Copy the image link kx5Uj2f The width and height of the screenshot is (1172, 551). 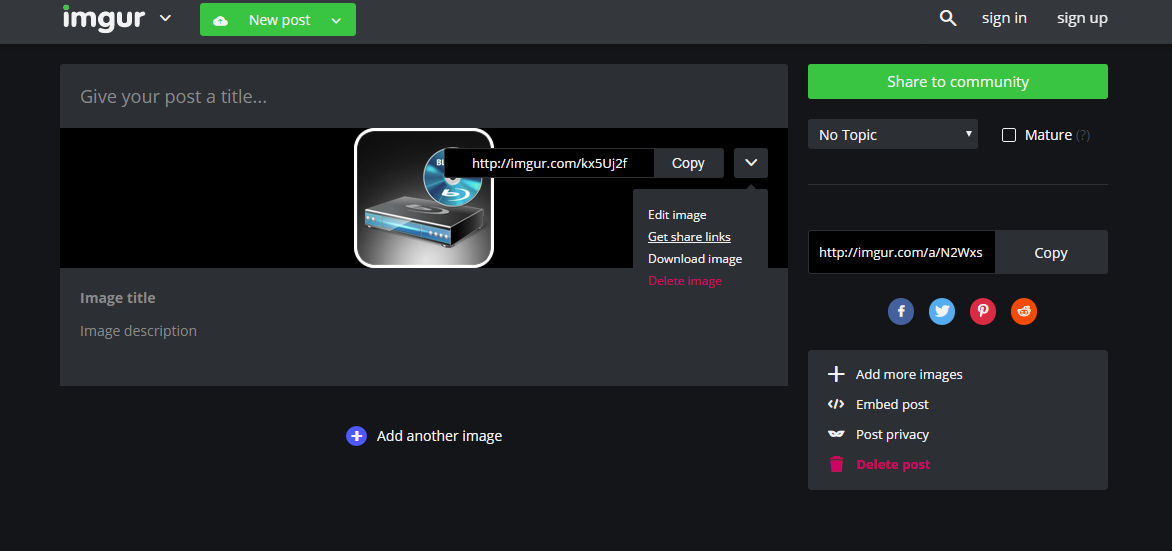click(688, 163)
